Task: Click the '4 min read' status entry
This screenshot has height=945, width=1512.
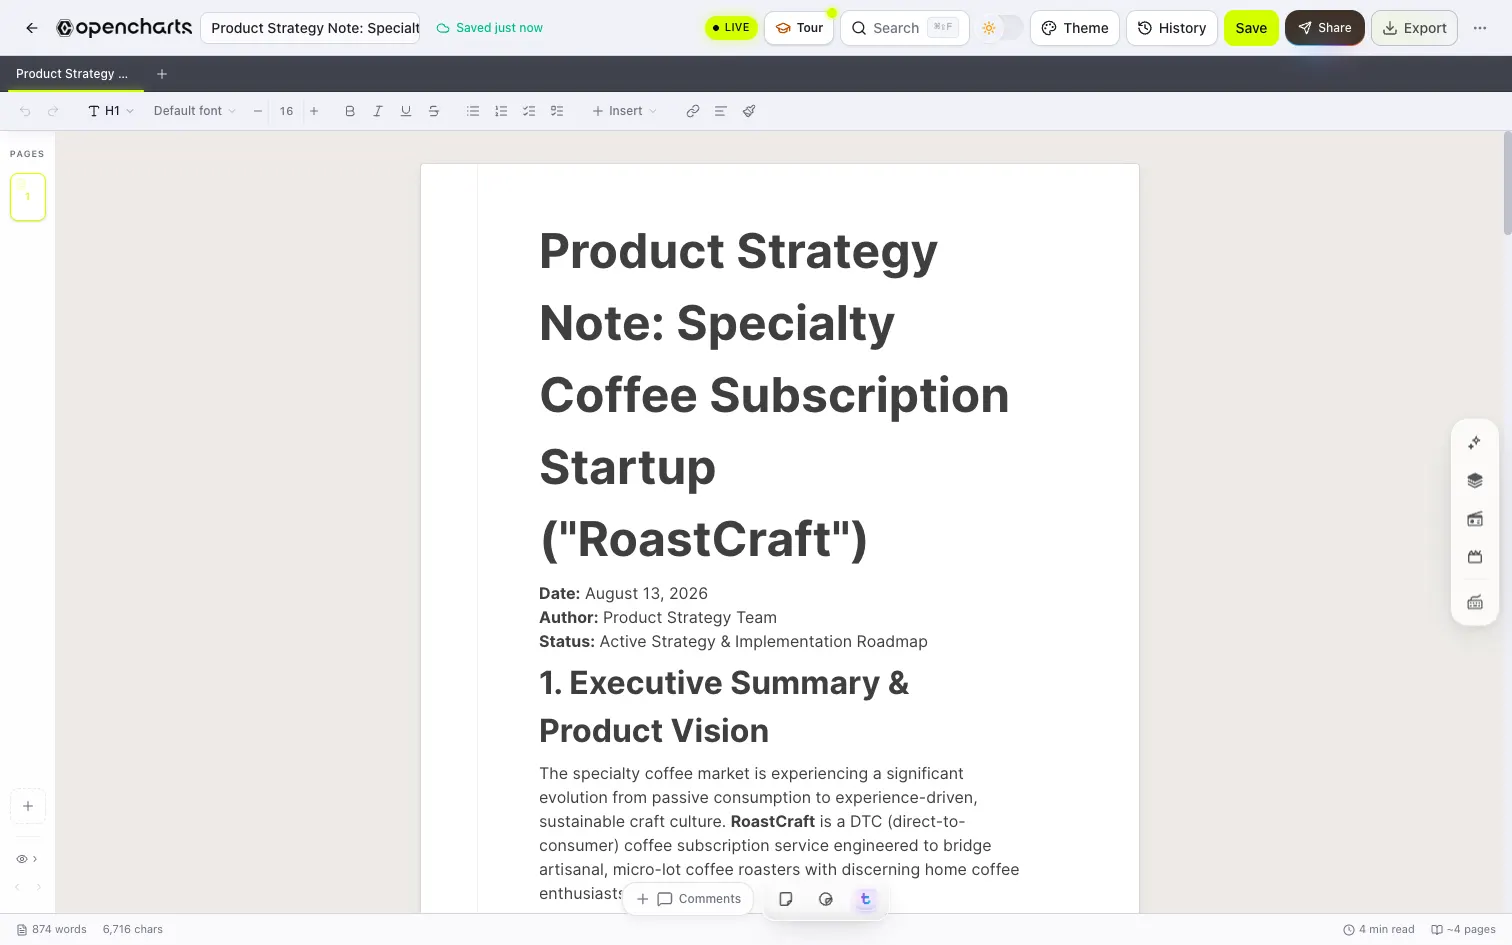Action: [x=1379, y=929]
